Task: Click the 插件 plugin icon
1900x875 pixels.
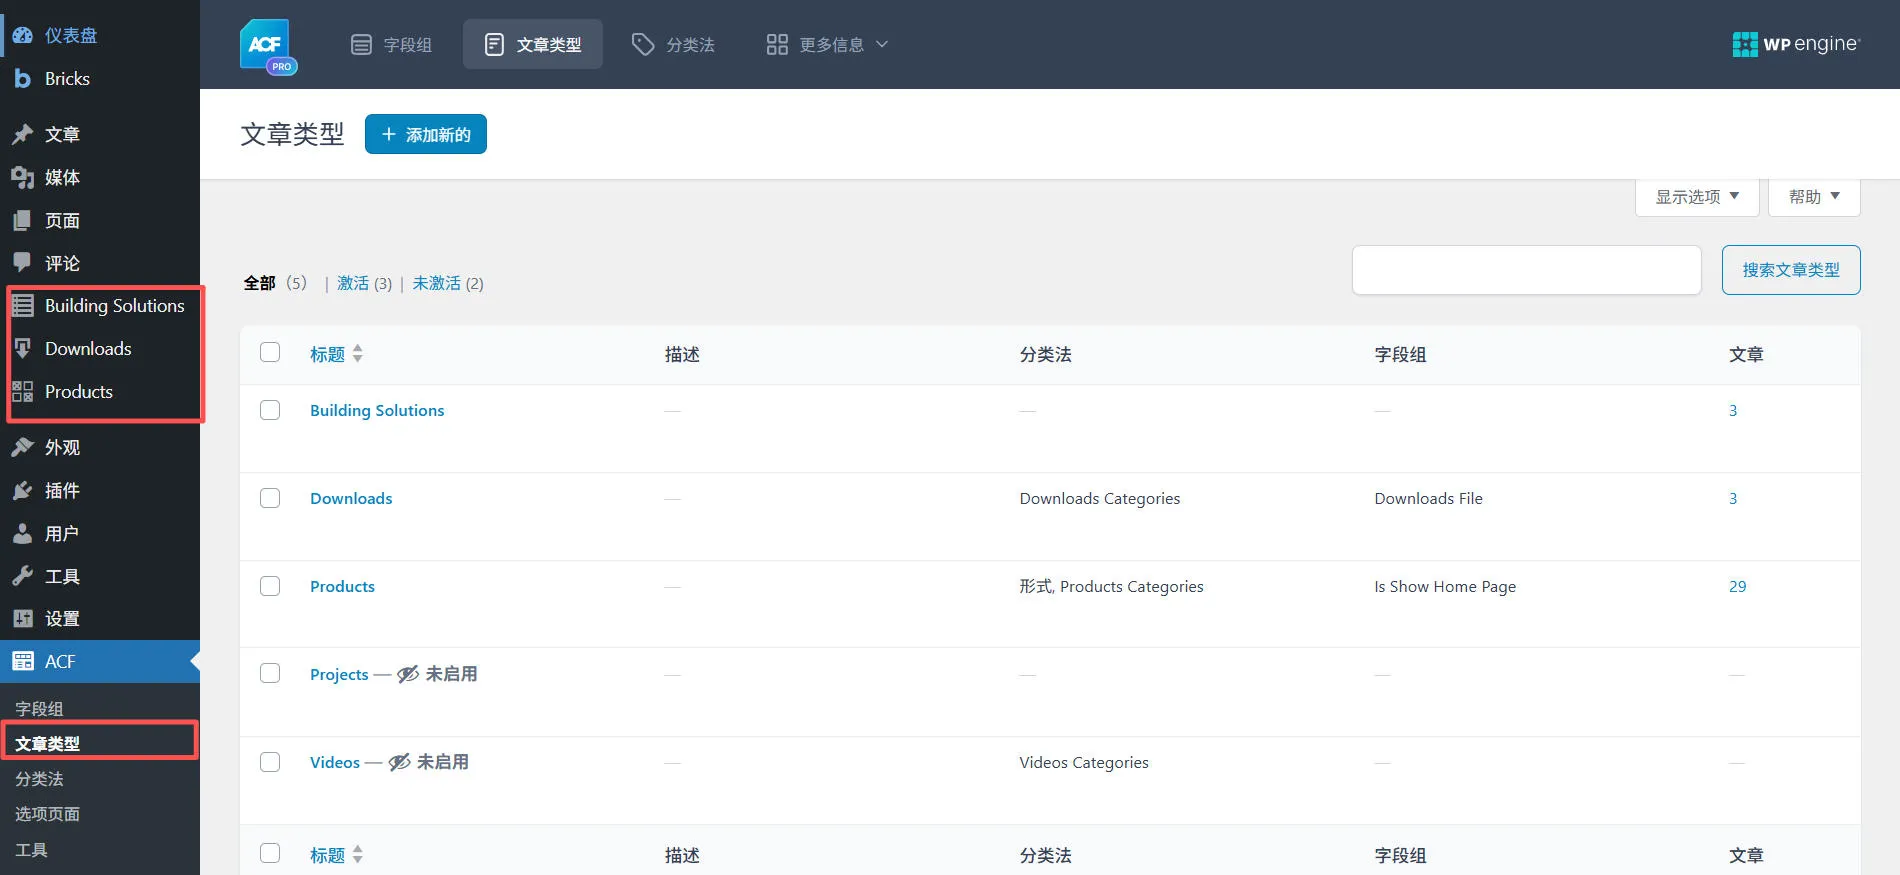Action: pyautogui.click(x=23, y=490)
